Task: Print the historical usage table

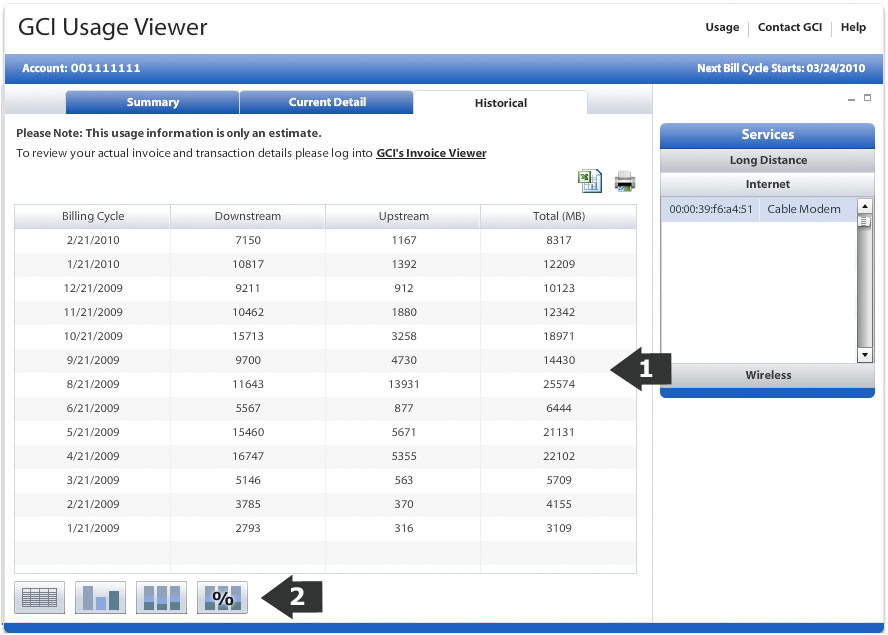Action: (625, 181)
